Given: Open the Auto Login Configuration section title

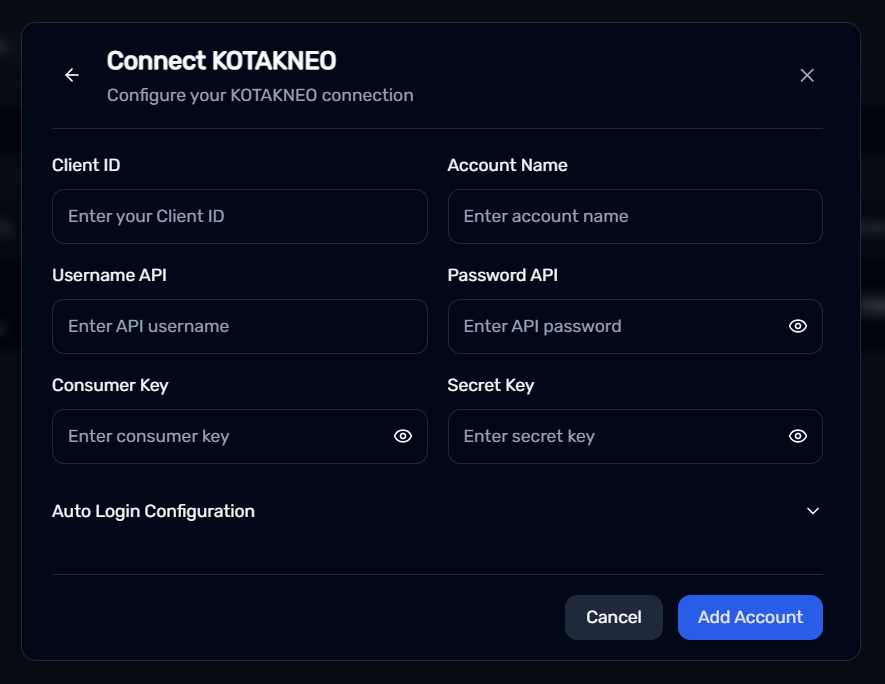Looking at the screenshot, I should (x=154, y=511).
